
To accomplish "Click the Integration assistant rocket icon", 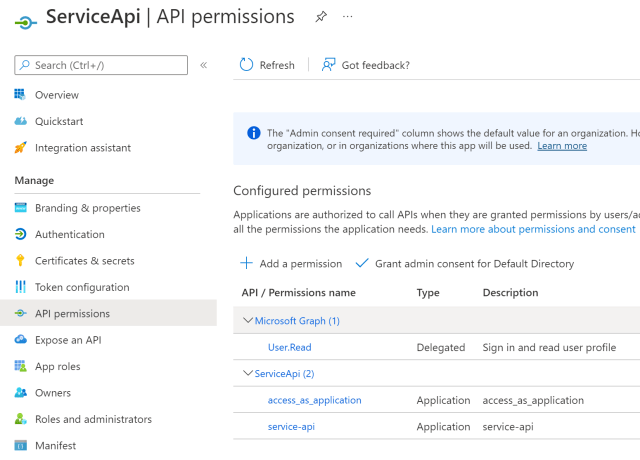I will coord(20,147).
